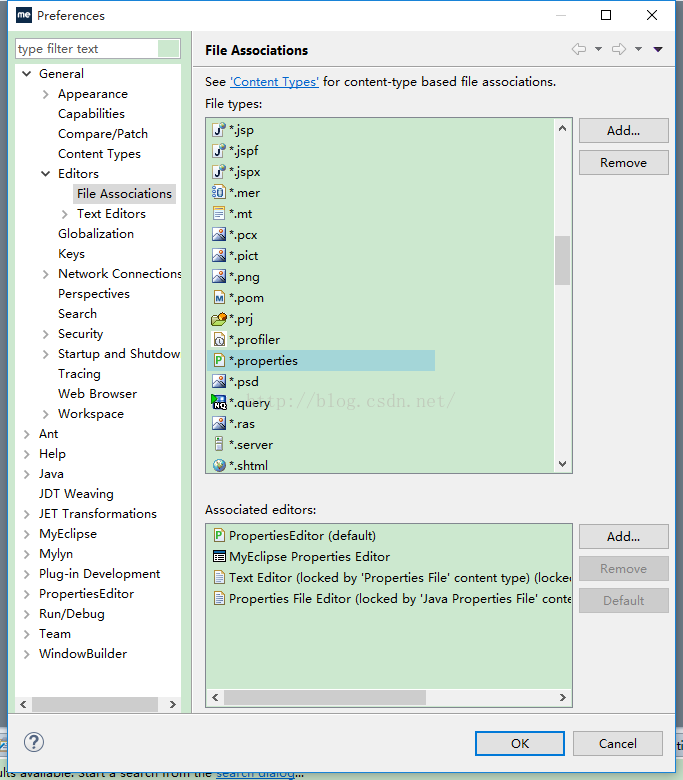This screenshot has width=683, height=780.
Task: Click the PropertiesEditor (default) icon
Action: click(x=219, y=535)
